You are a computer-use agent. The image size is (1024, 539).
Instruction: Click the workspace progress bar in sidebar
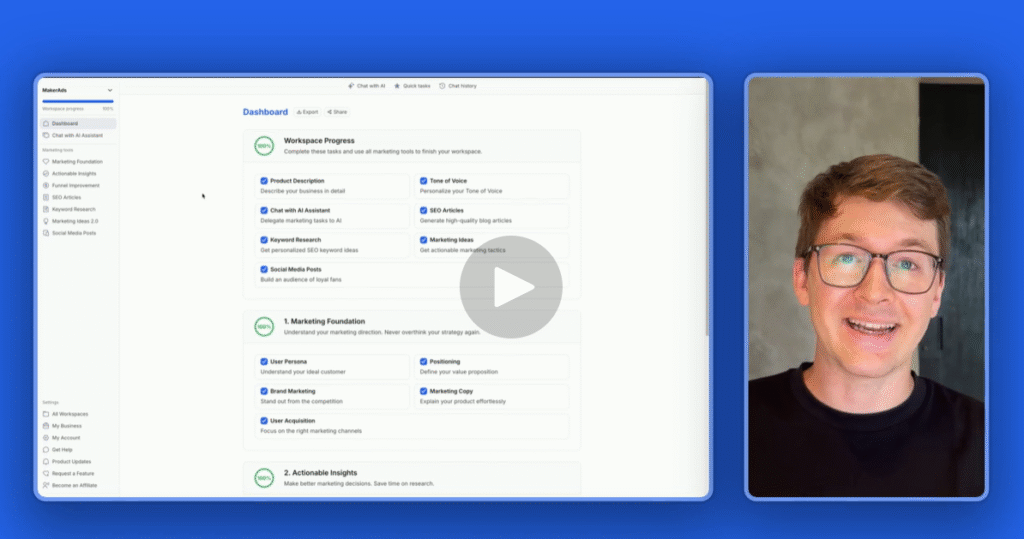[78, 101]
